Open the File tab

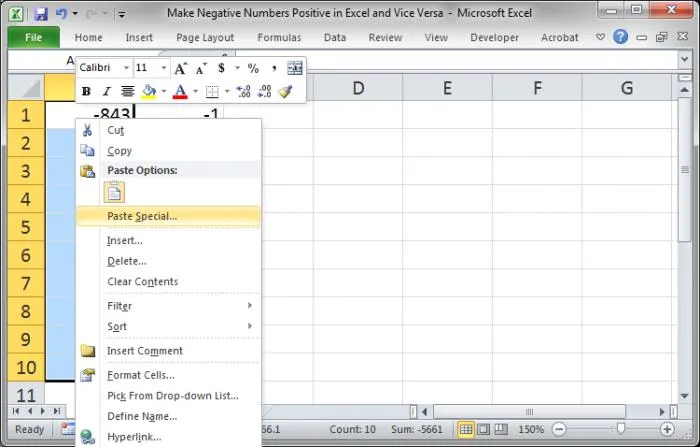click(33, 37)
